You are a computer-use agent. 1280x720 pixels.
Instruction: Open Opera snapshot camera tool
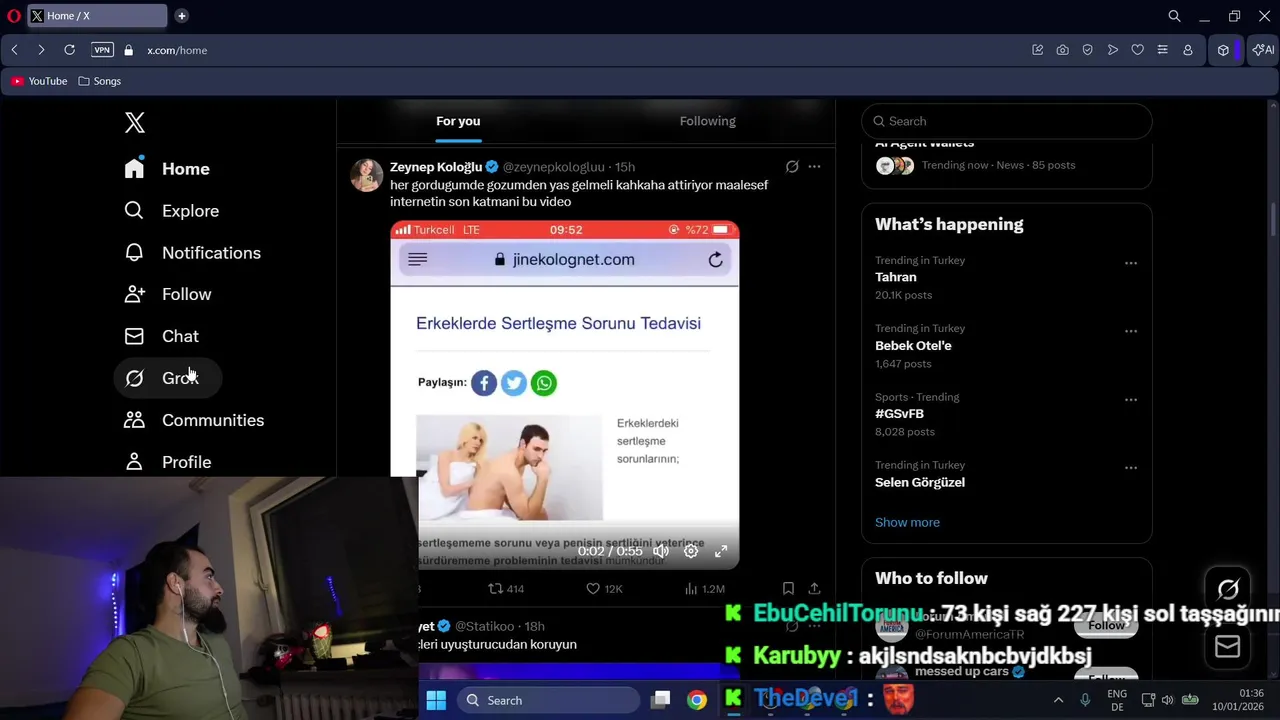(x=1062, y=50)
